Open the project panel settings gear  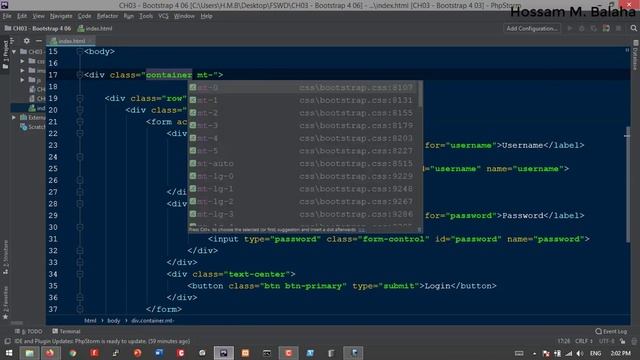(27, 41)
